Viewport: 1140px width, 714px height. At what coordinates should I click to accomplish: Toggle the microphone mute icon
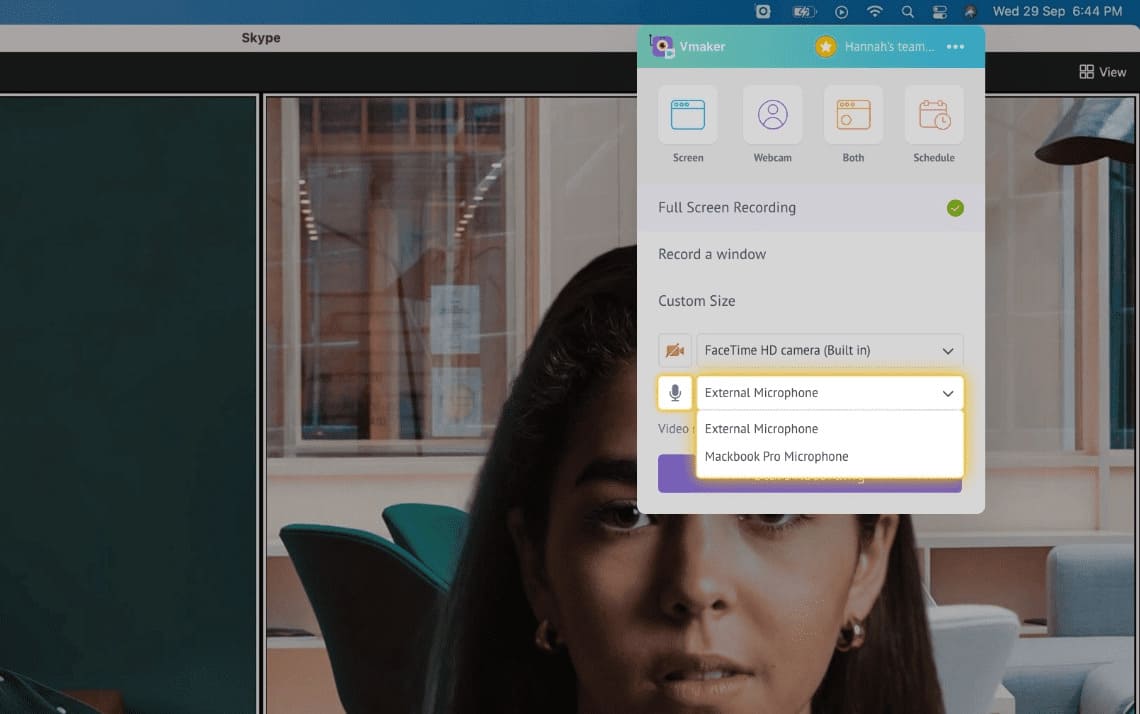(x=675, y=393)
